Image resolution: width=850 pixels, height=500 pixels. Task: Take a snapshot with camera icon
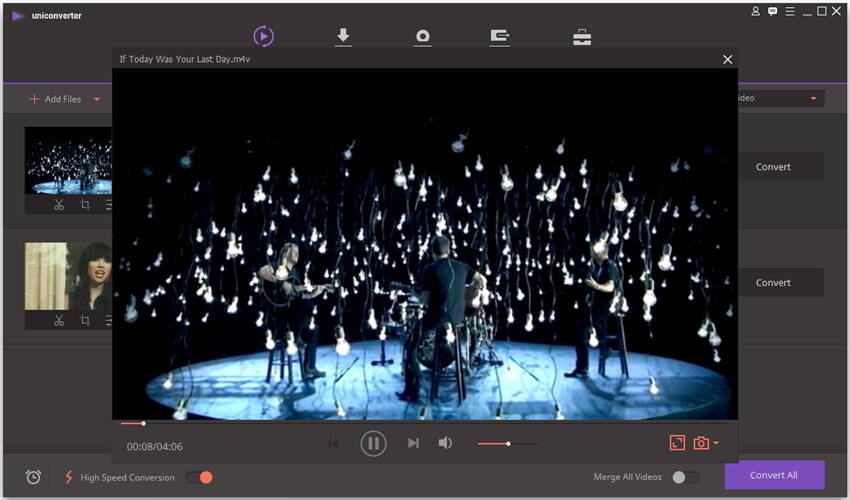(x=701, y=443)
